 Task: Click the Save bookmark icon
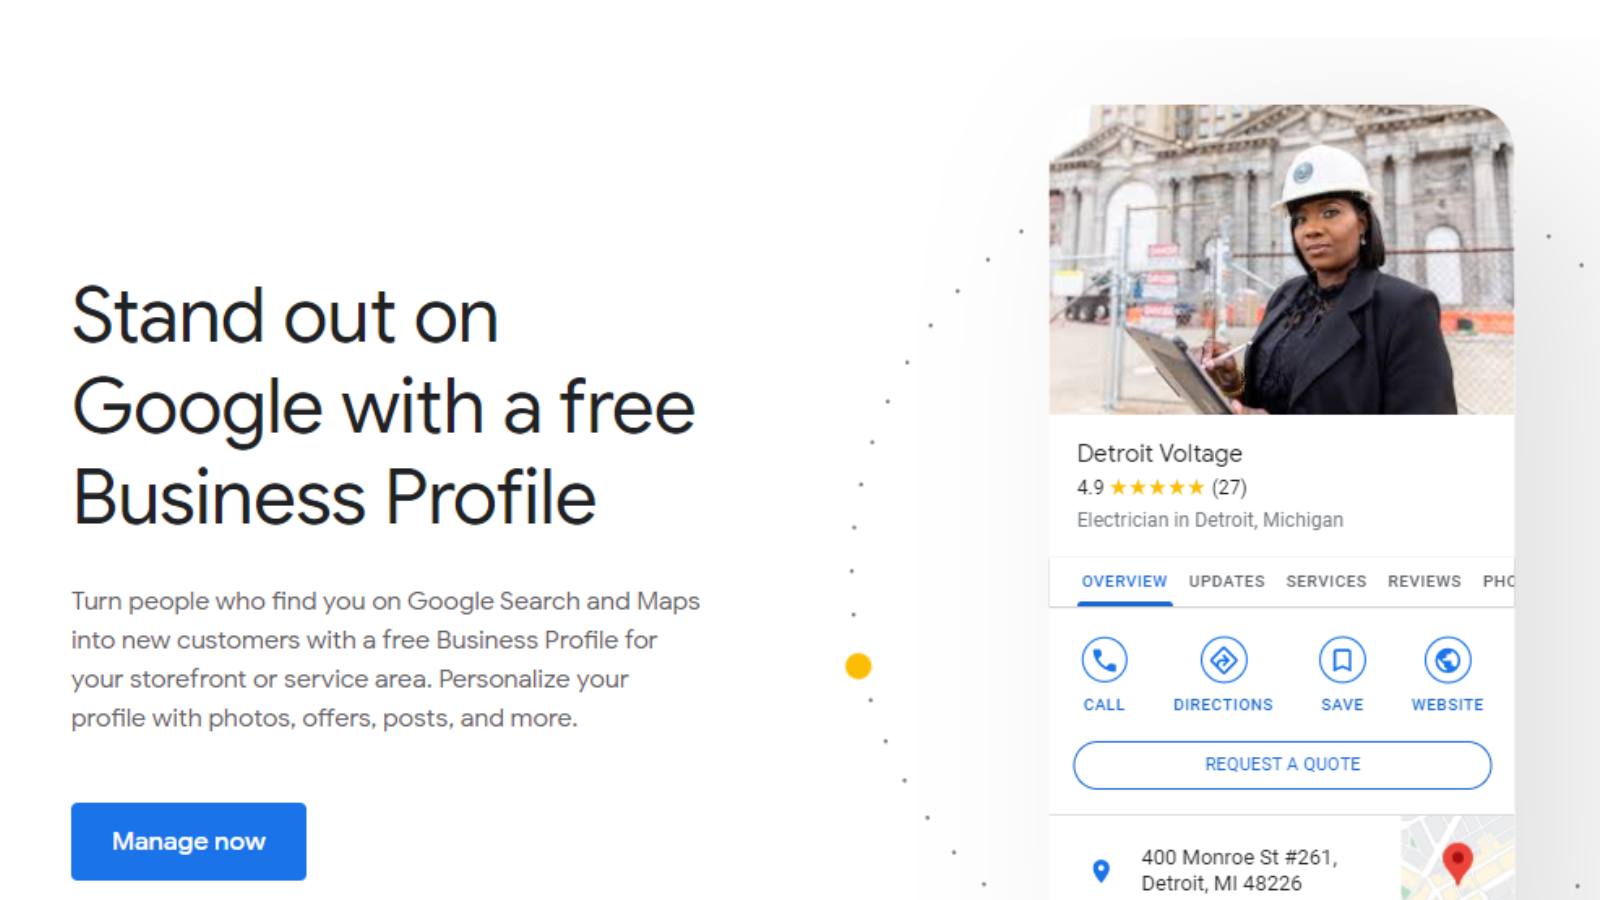[1342, 660]
